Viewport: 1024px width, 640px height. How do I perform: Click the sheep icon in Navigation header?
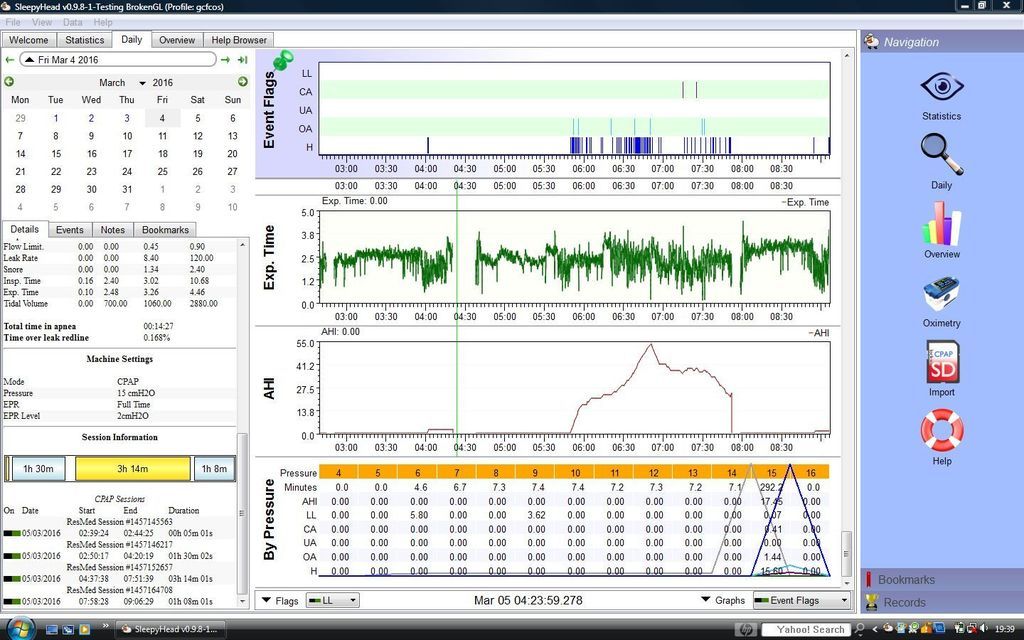(x=871, y=42)
